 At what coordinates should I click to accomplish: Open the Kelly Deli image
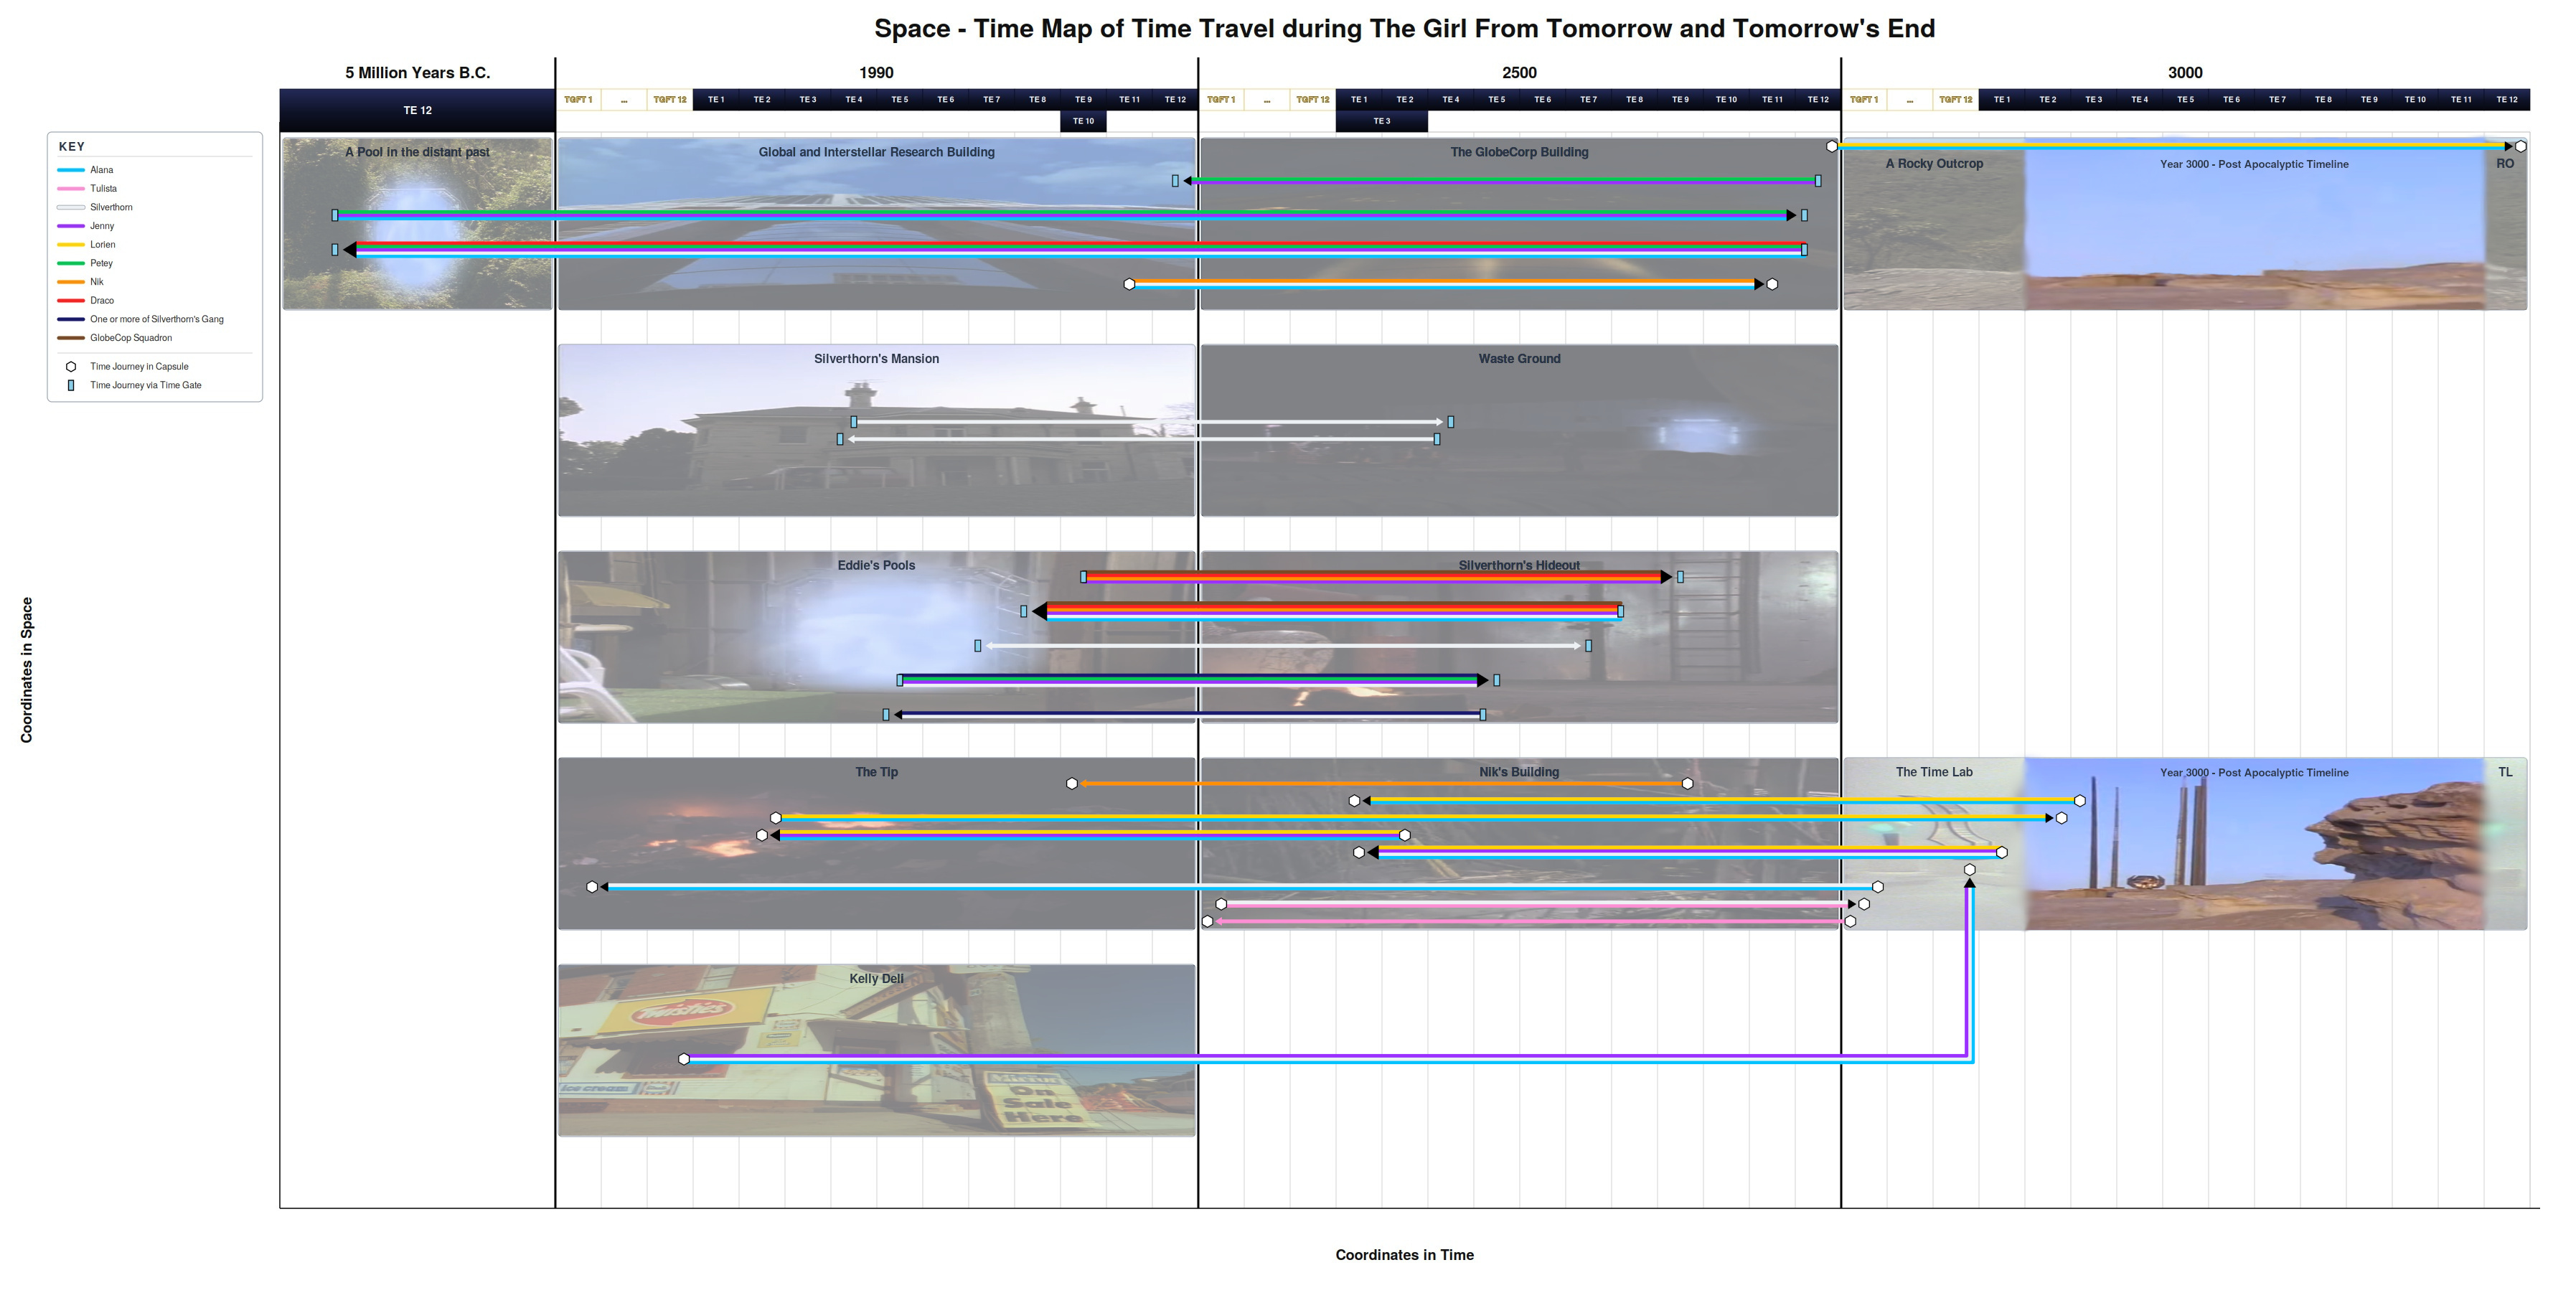pyautogui.click(x=877, y=1051)
